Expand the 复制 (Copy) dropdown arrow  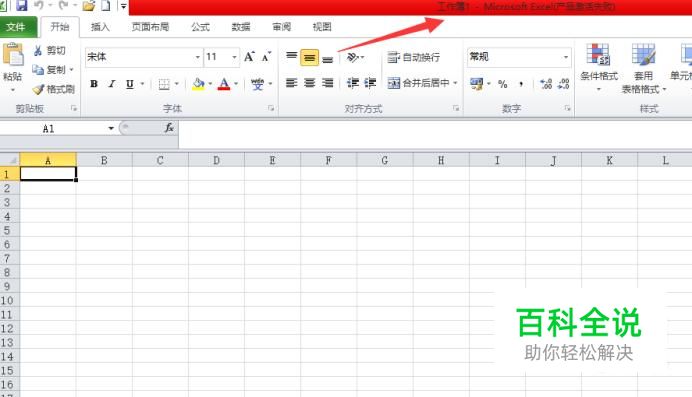pyautogui.click(x=71, y=70)
